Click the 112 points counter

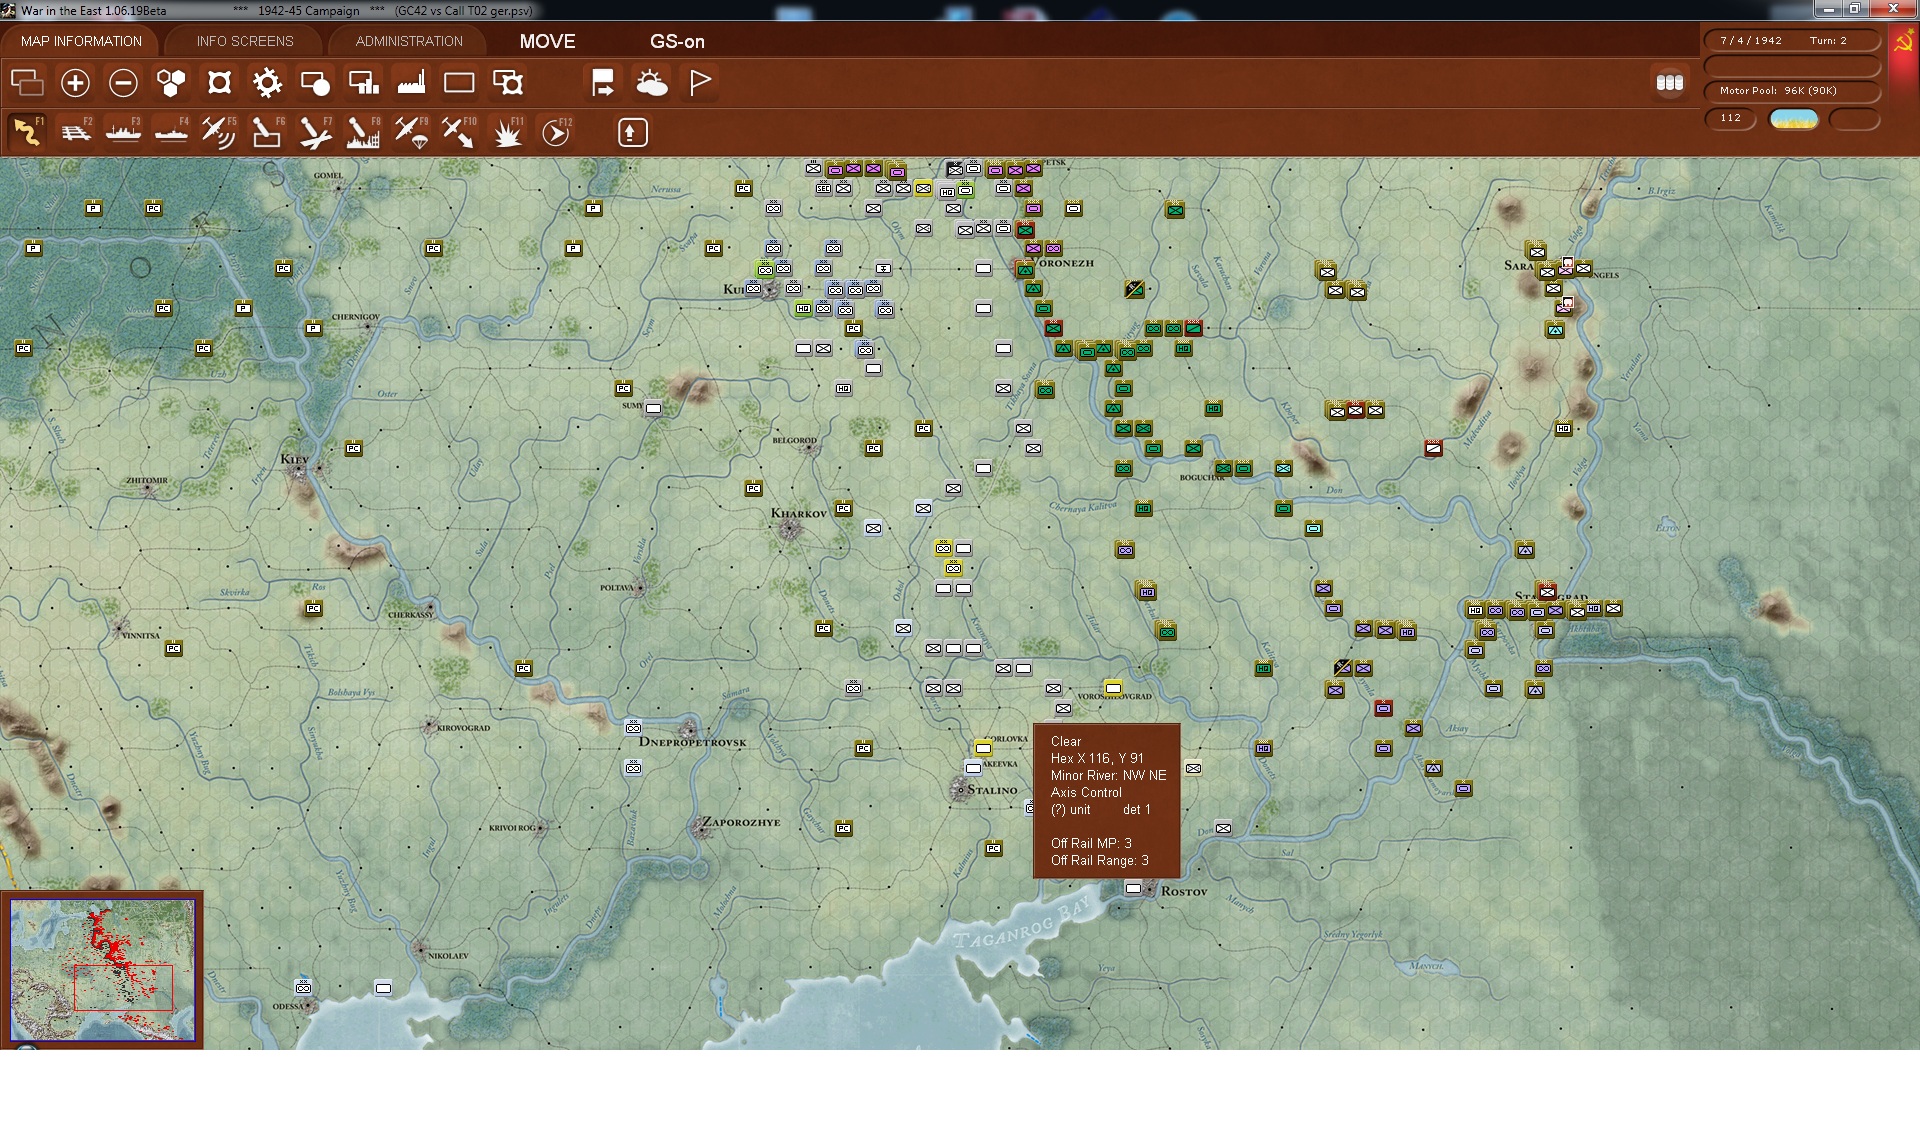point(1731,119)
